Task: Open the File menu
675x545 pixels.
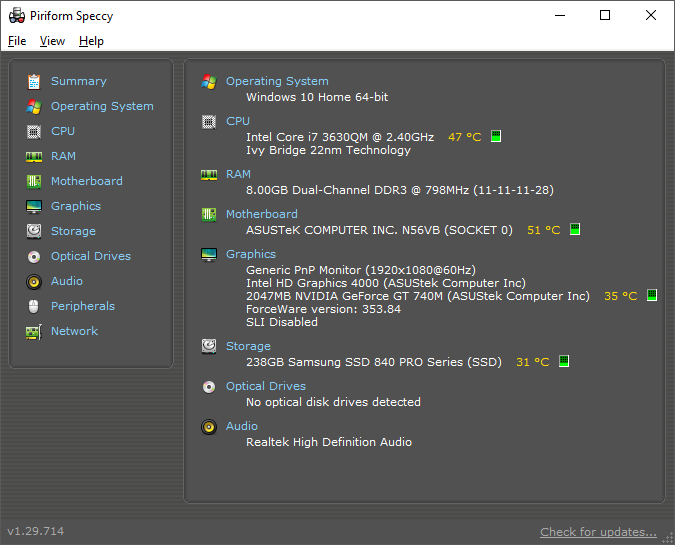Action: 17,41
